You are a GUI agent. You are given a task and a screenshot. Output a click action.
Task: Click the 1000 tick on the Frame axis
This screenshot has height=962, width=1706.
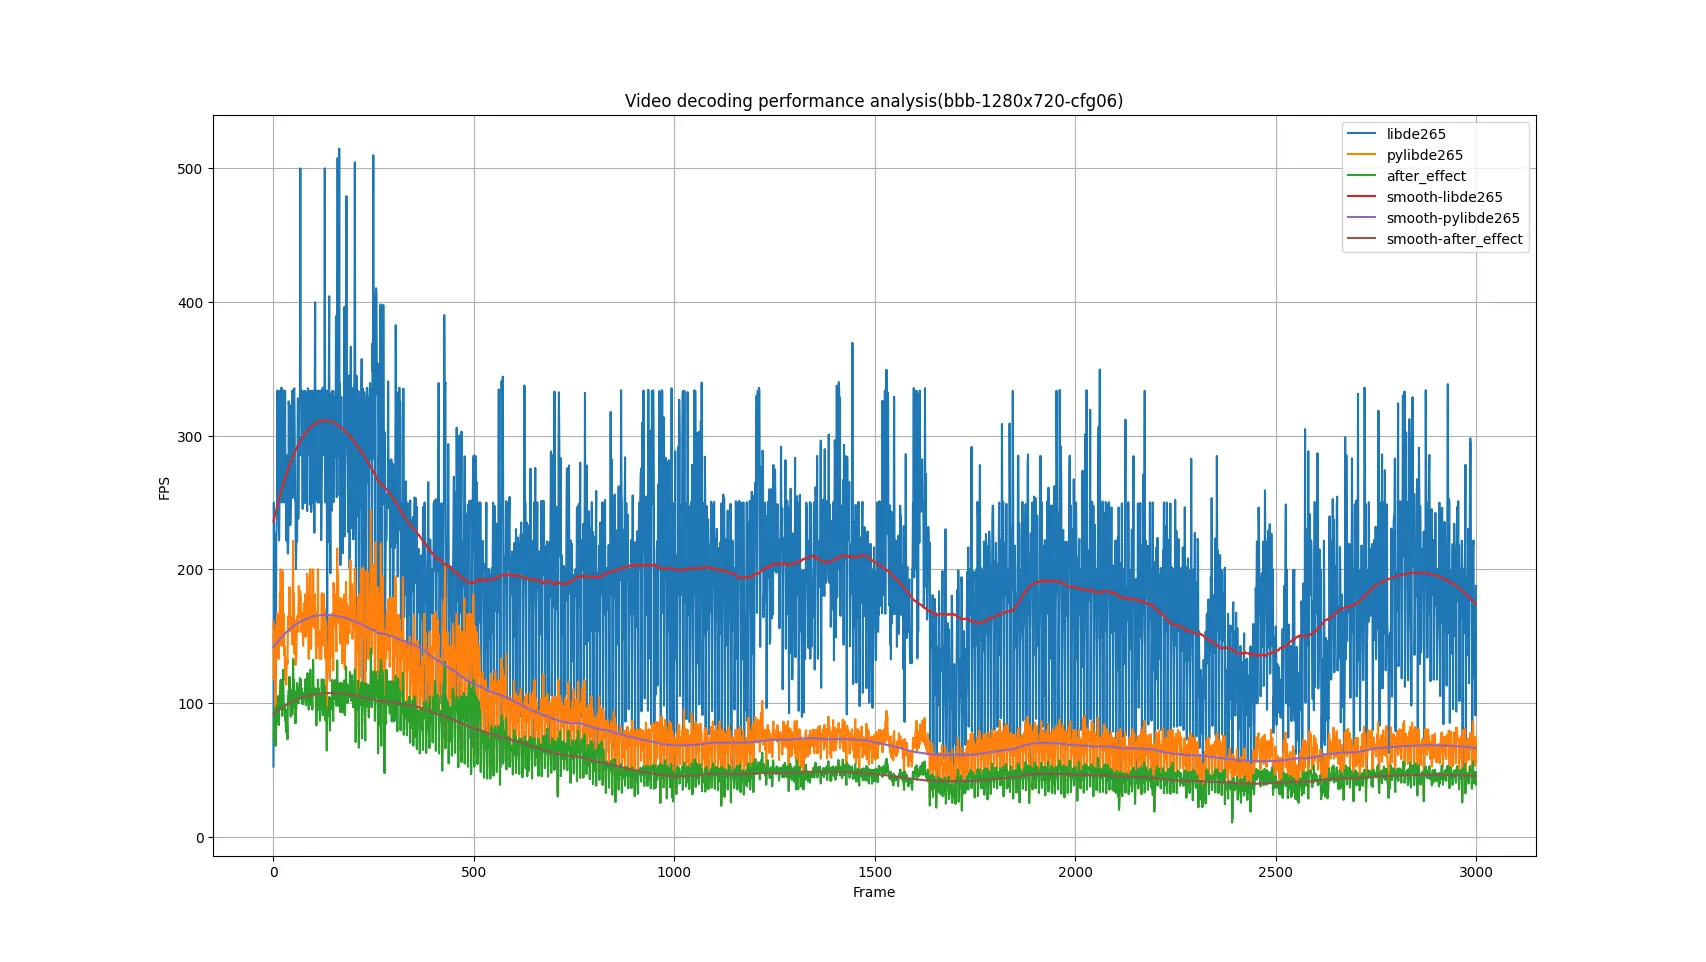coord(674,872)
